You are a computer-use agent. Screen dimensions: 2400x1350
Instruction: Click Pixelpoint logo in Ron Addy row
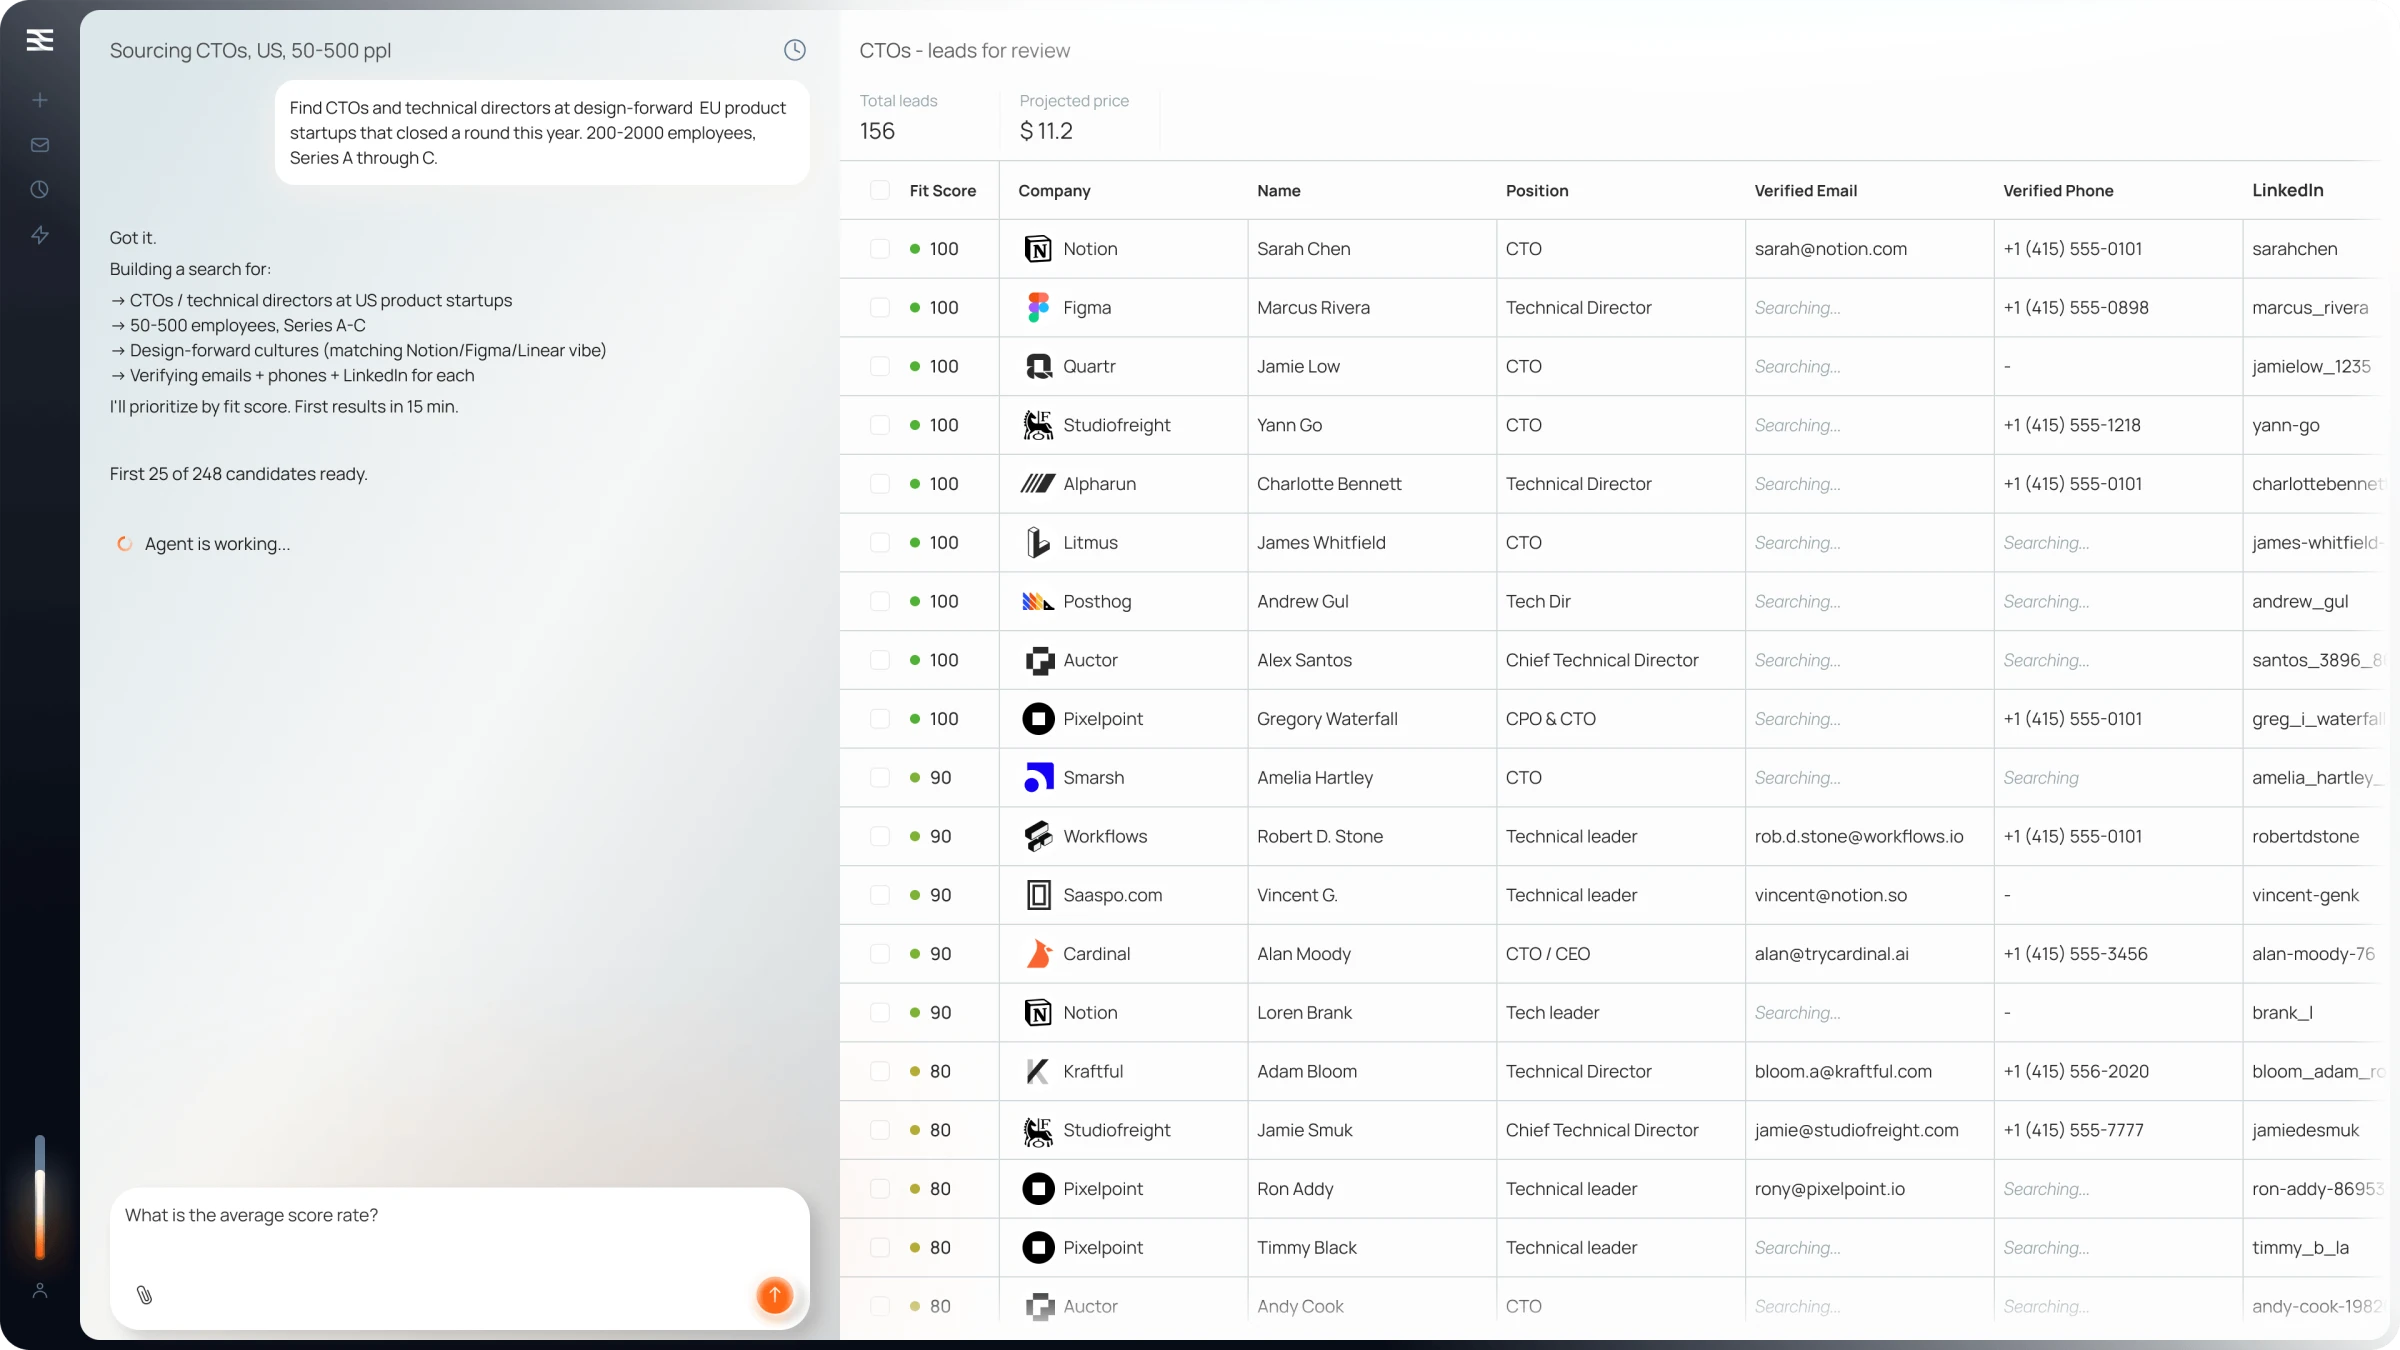pos(1038,1189)
